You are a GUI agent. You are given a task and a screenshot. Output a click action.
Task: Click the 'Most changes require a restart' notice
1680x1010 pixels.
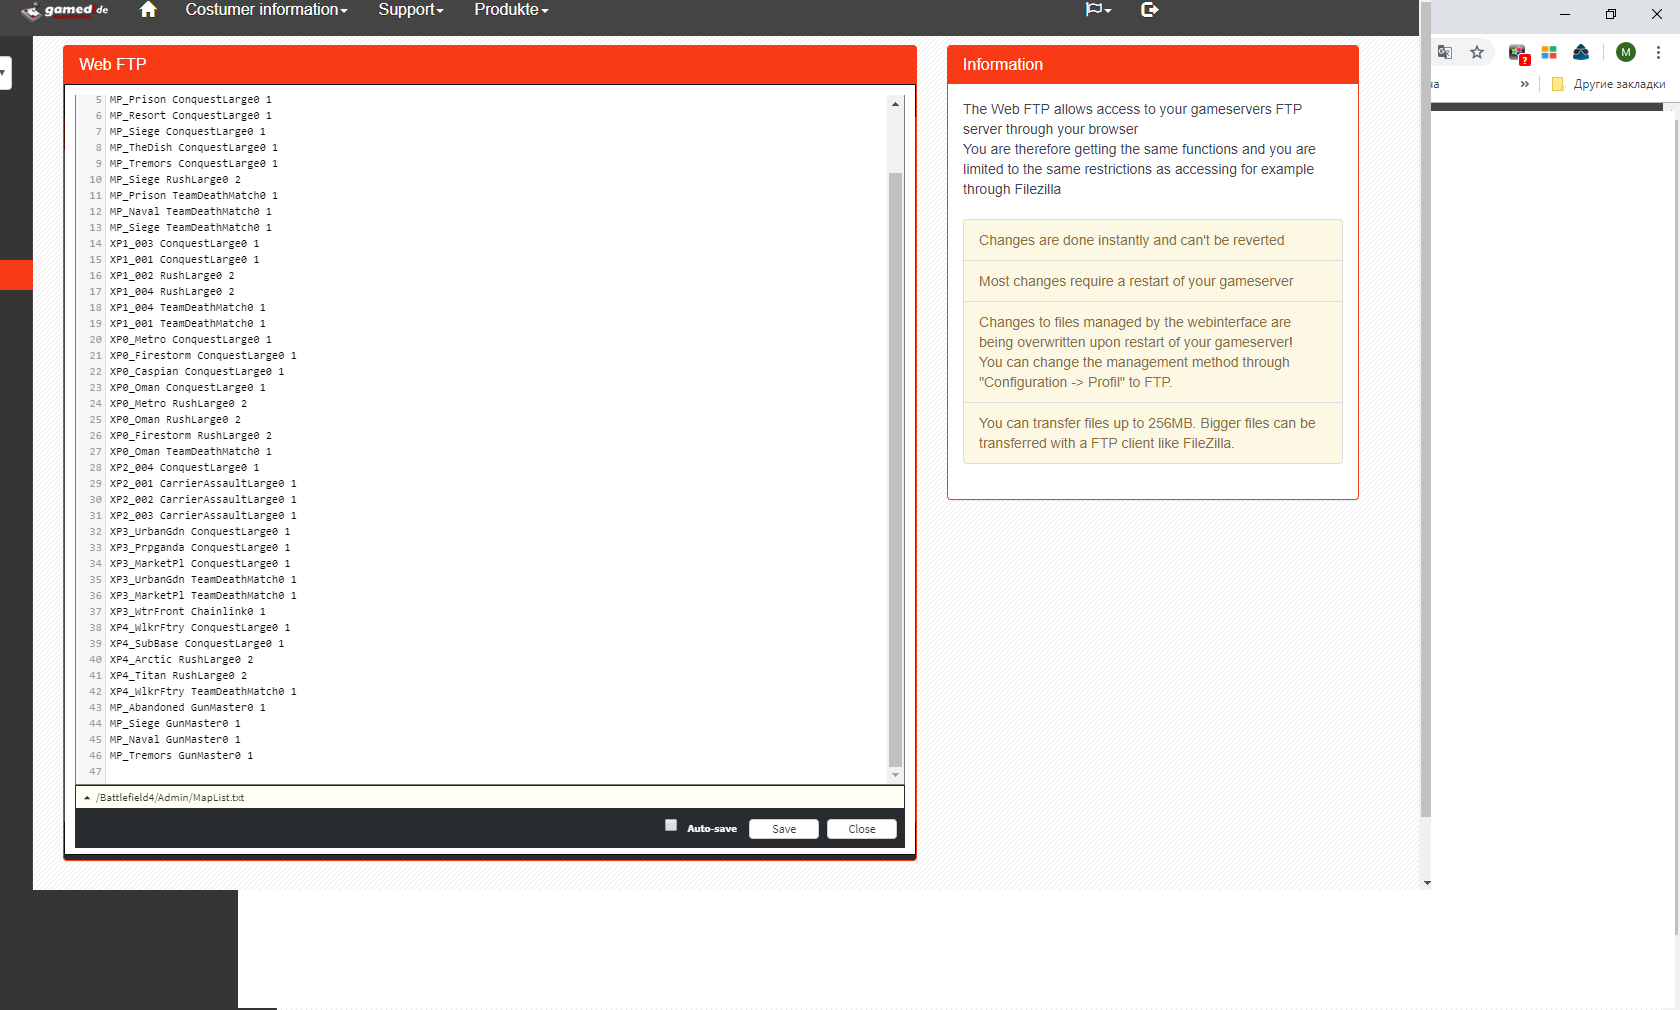[1152, 281]
